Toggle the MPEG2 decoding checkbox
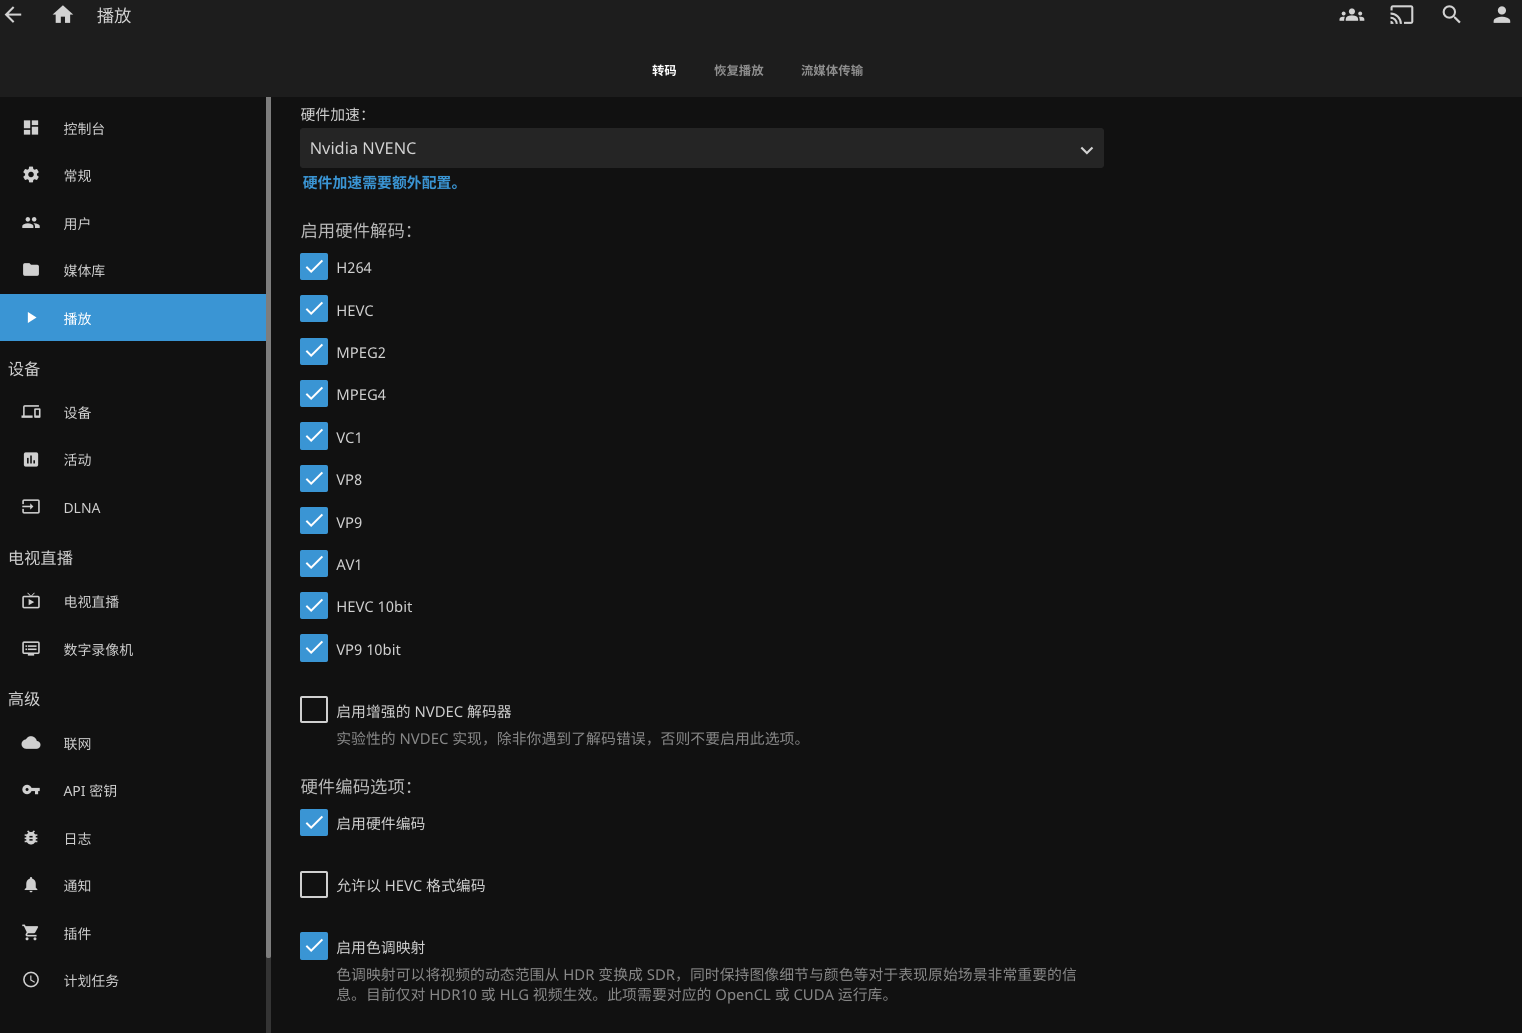The height and width of the screenshot is (1033, 1522). click(314, 351)
